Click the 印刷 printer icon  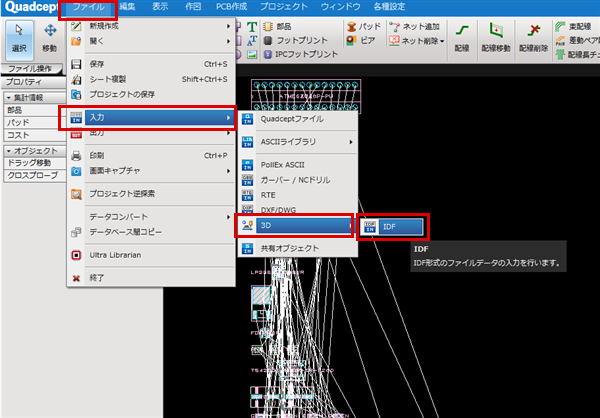click(x=76, y=155)
